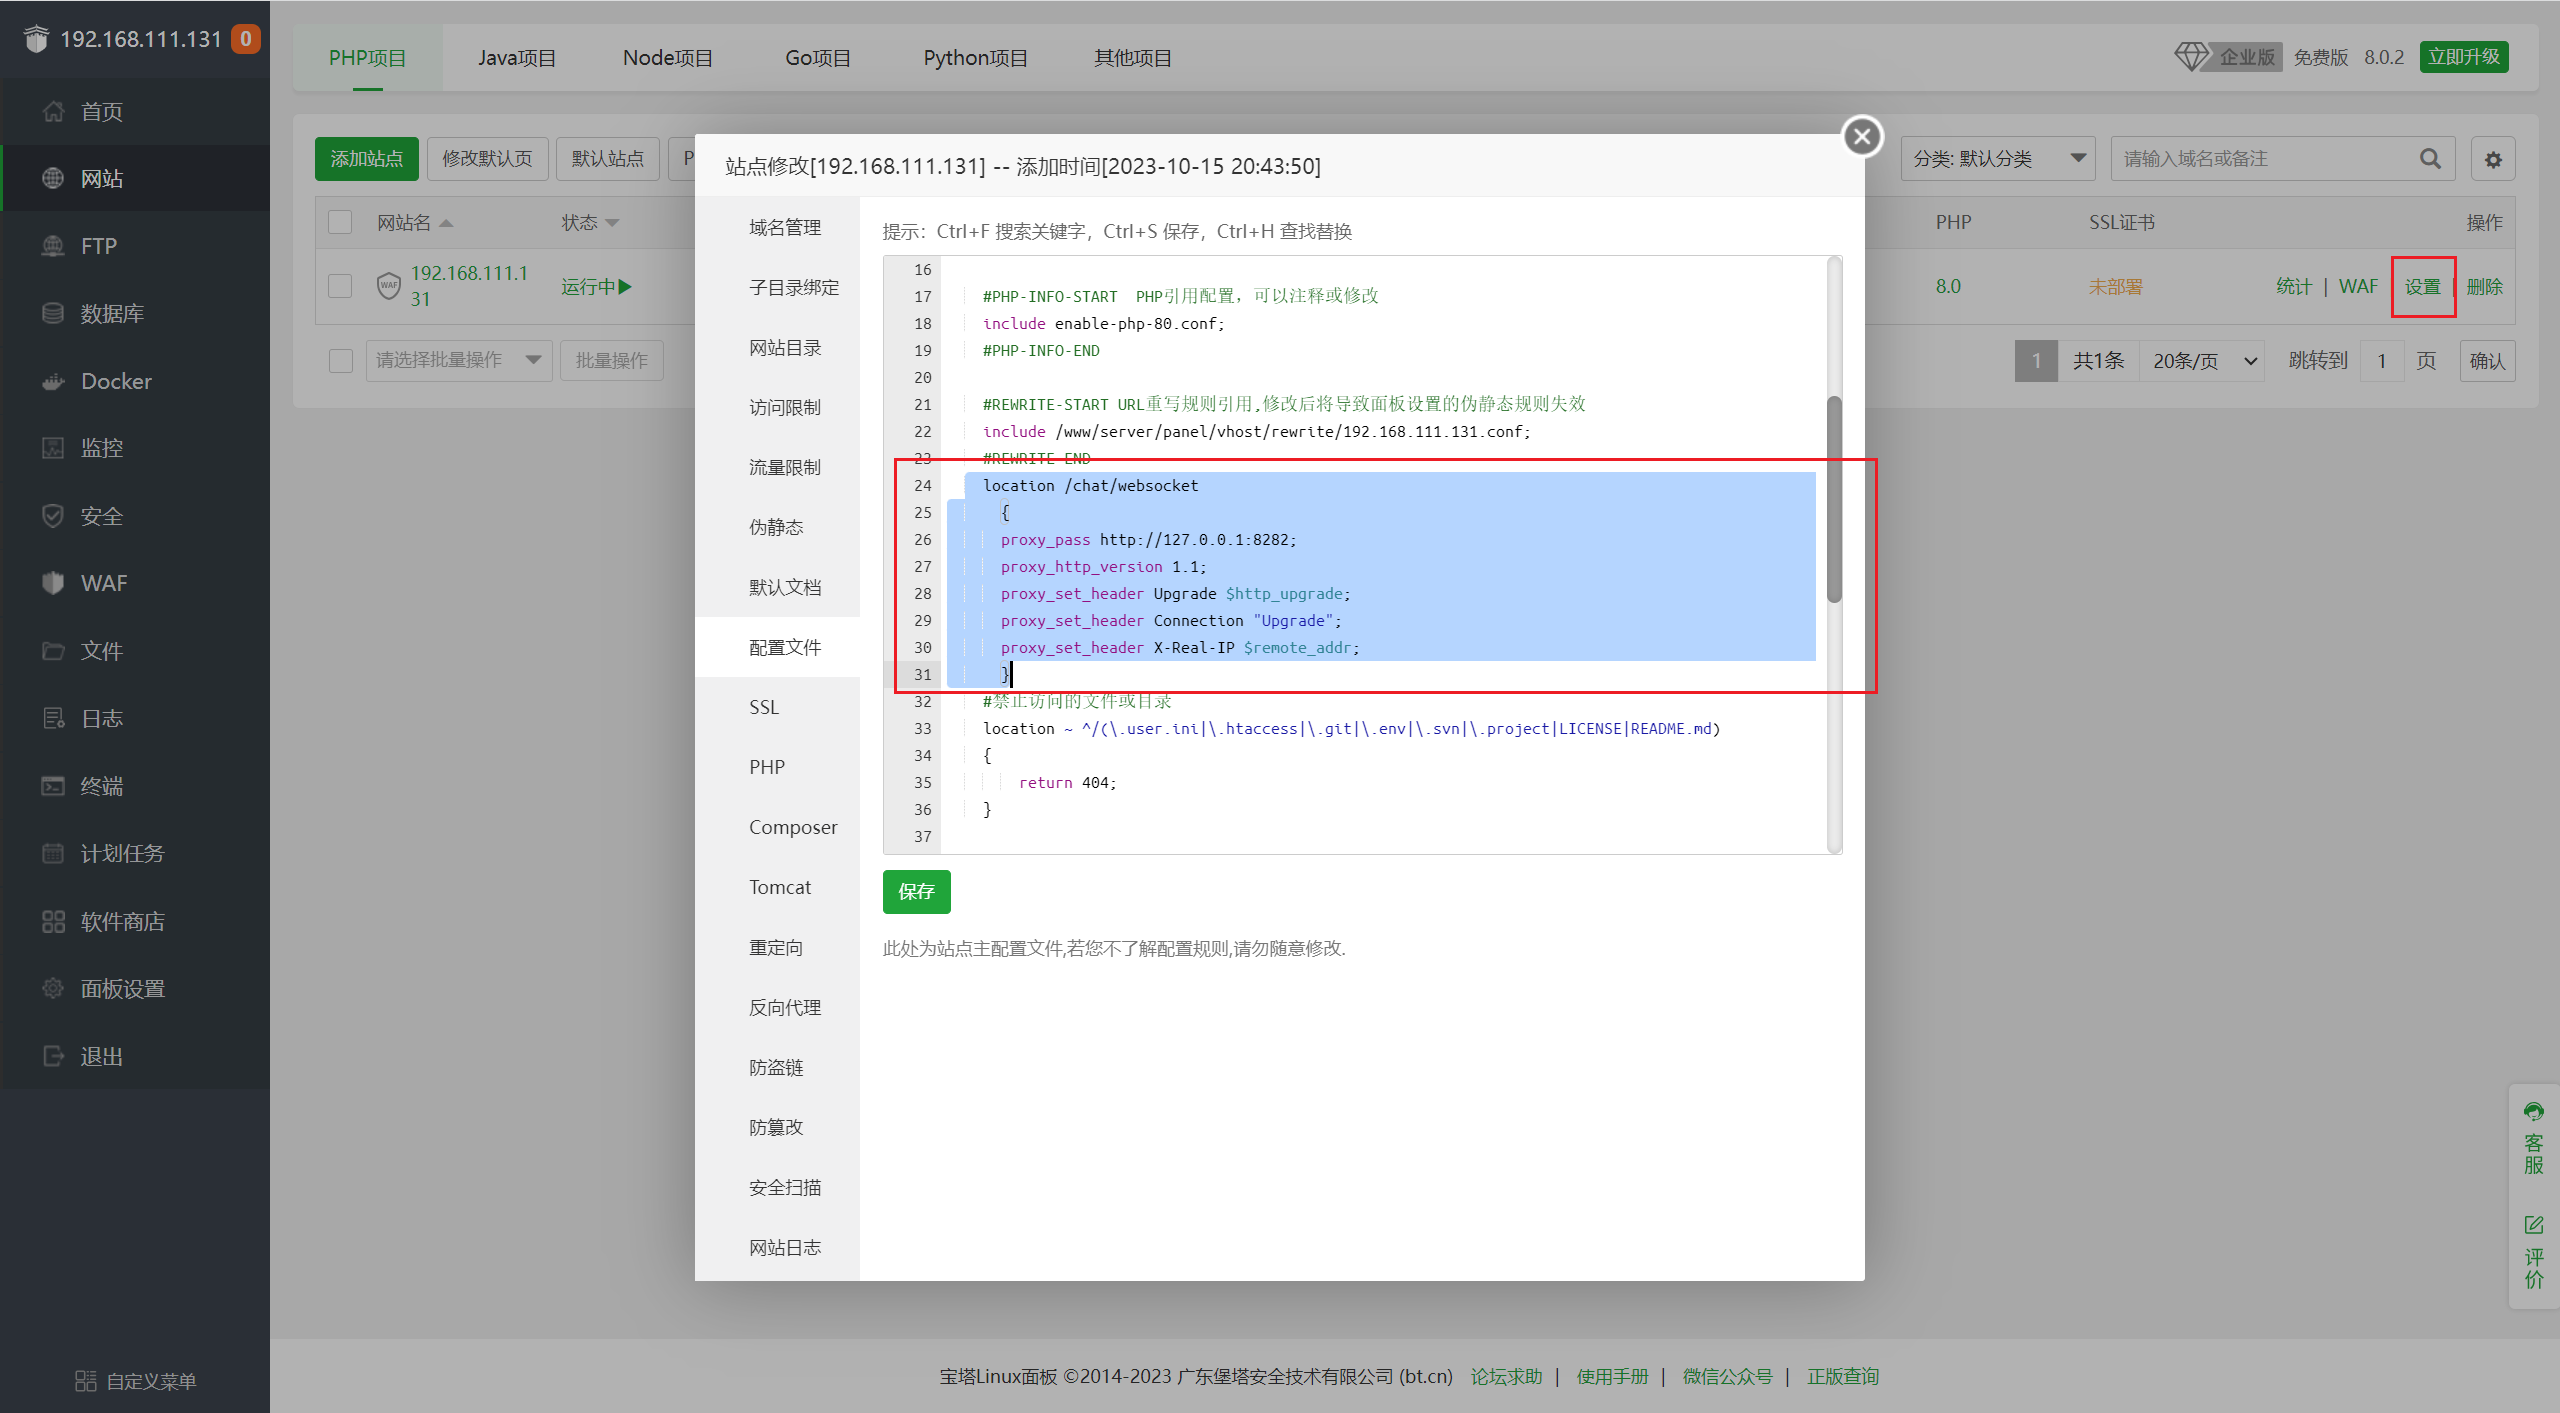Close the site modification dialog
Screen dimensions: 2560x1413
click(x=1862, y=136)
